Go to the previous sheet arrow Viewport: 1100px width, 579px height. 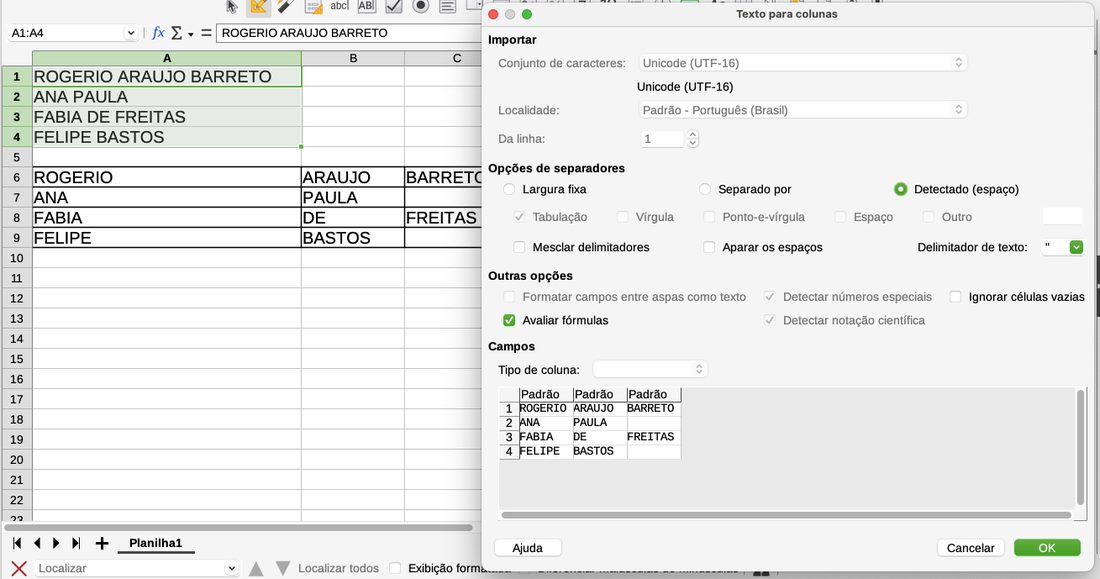click(37, 543)
